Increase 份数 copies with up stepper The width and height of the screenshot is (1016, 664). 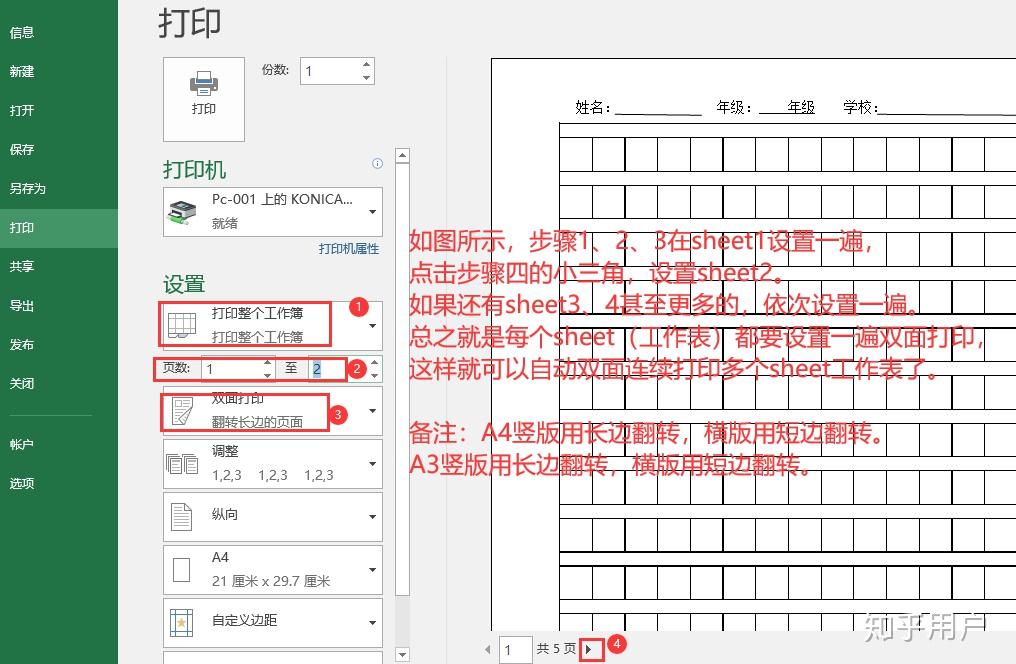[x=366, y=64]
